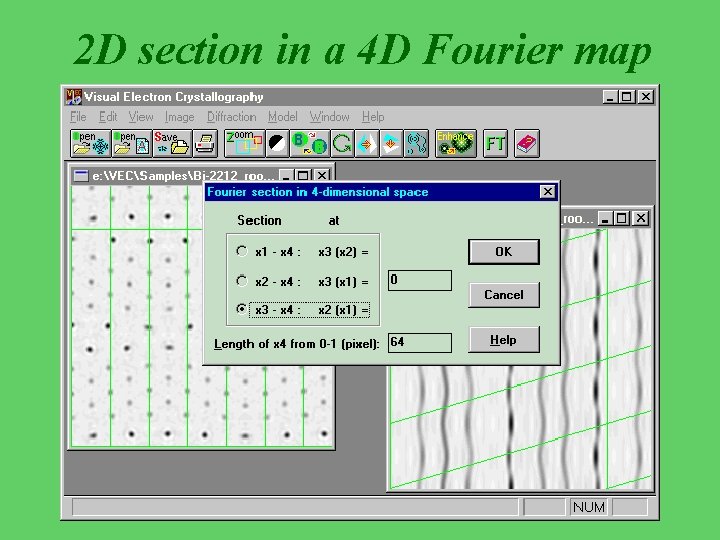Open the red help book icon
720x540 pixels.
point(527,143)
